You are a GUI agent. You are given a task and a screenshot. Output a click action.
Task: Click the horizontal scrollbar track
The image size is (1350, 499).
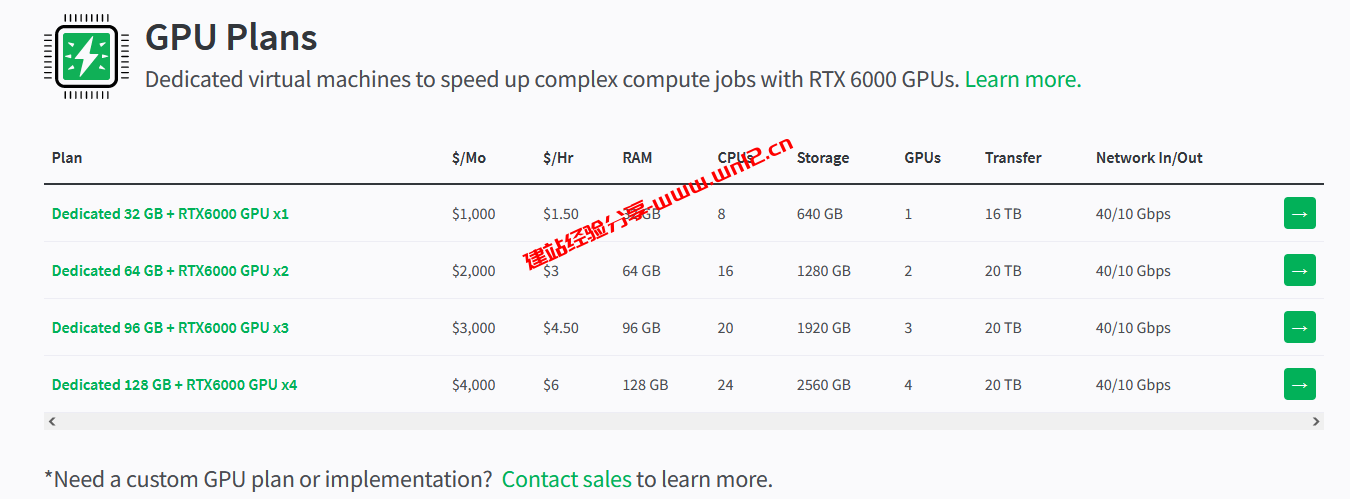(683, 422)
